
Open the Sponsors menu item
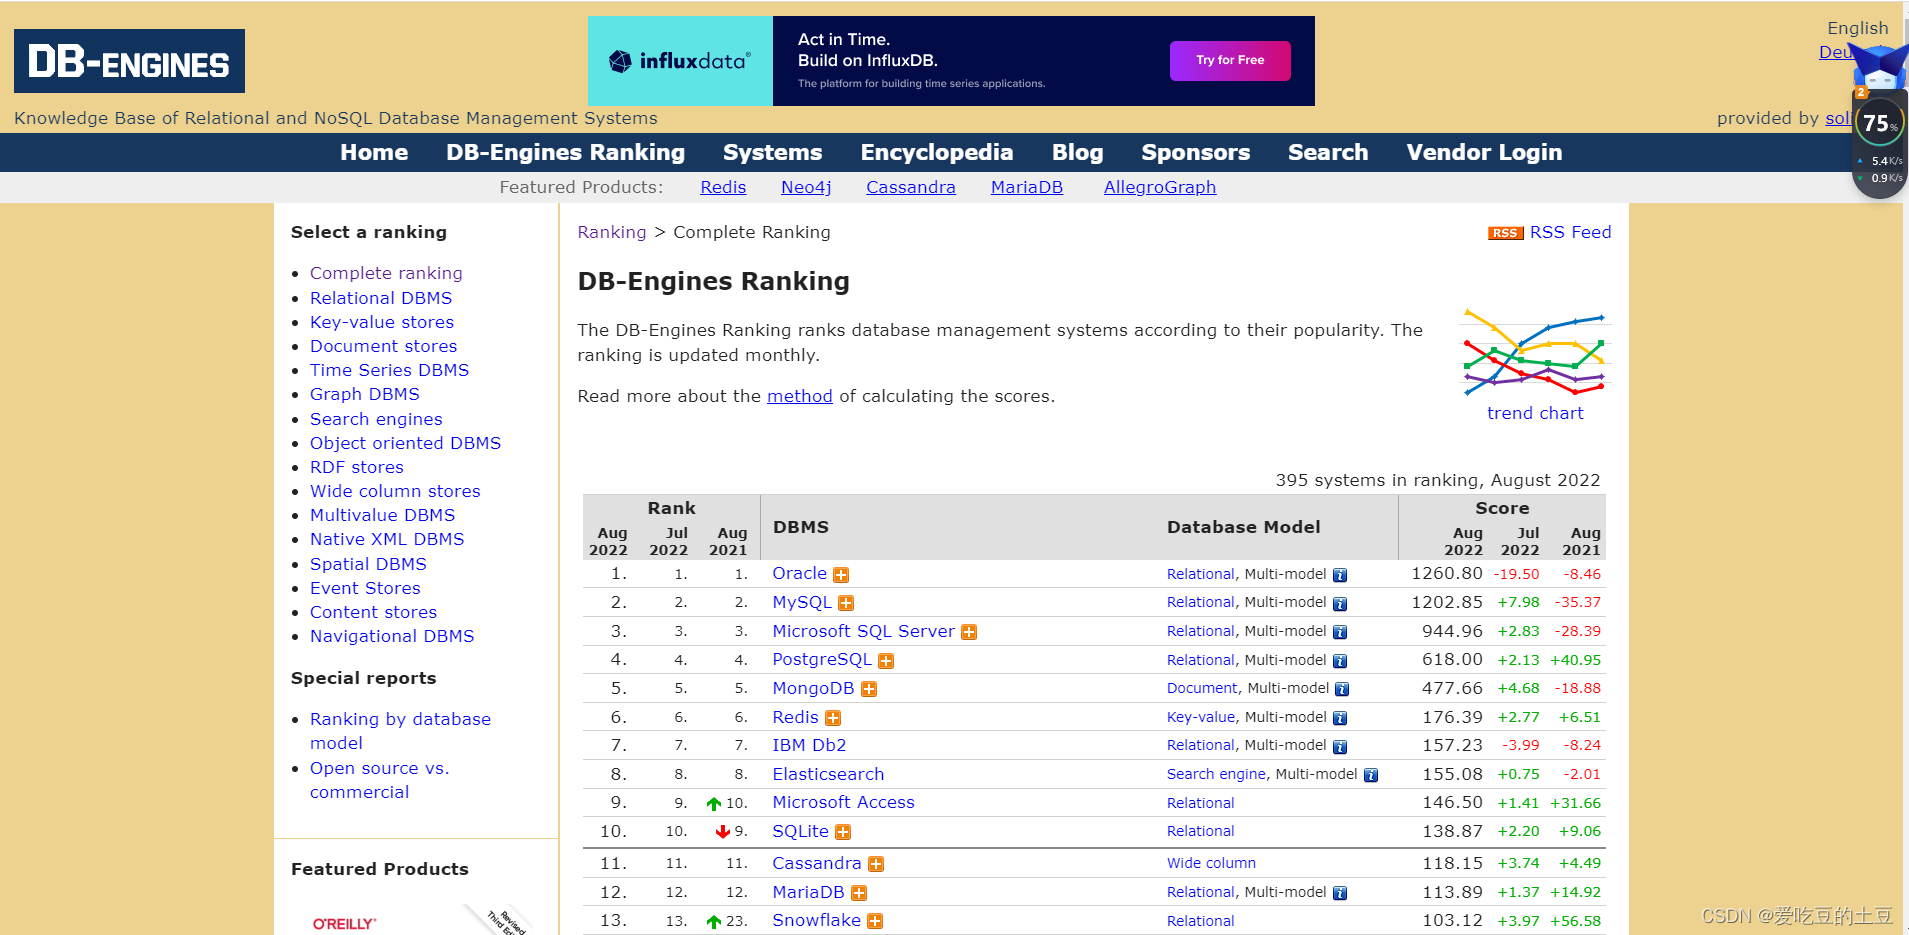point(1196,152)
